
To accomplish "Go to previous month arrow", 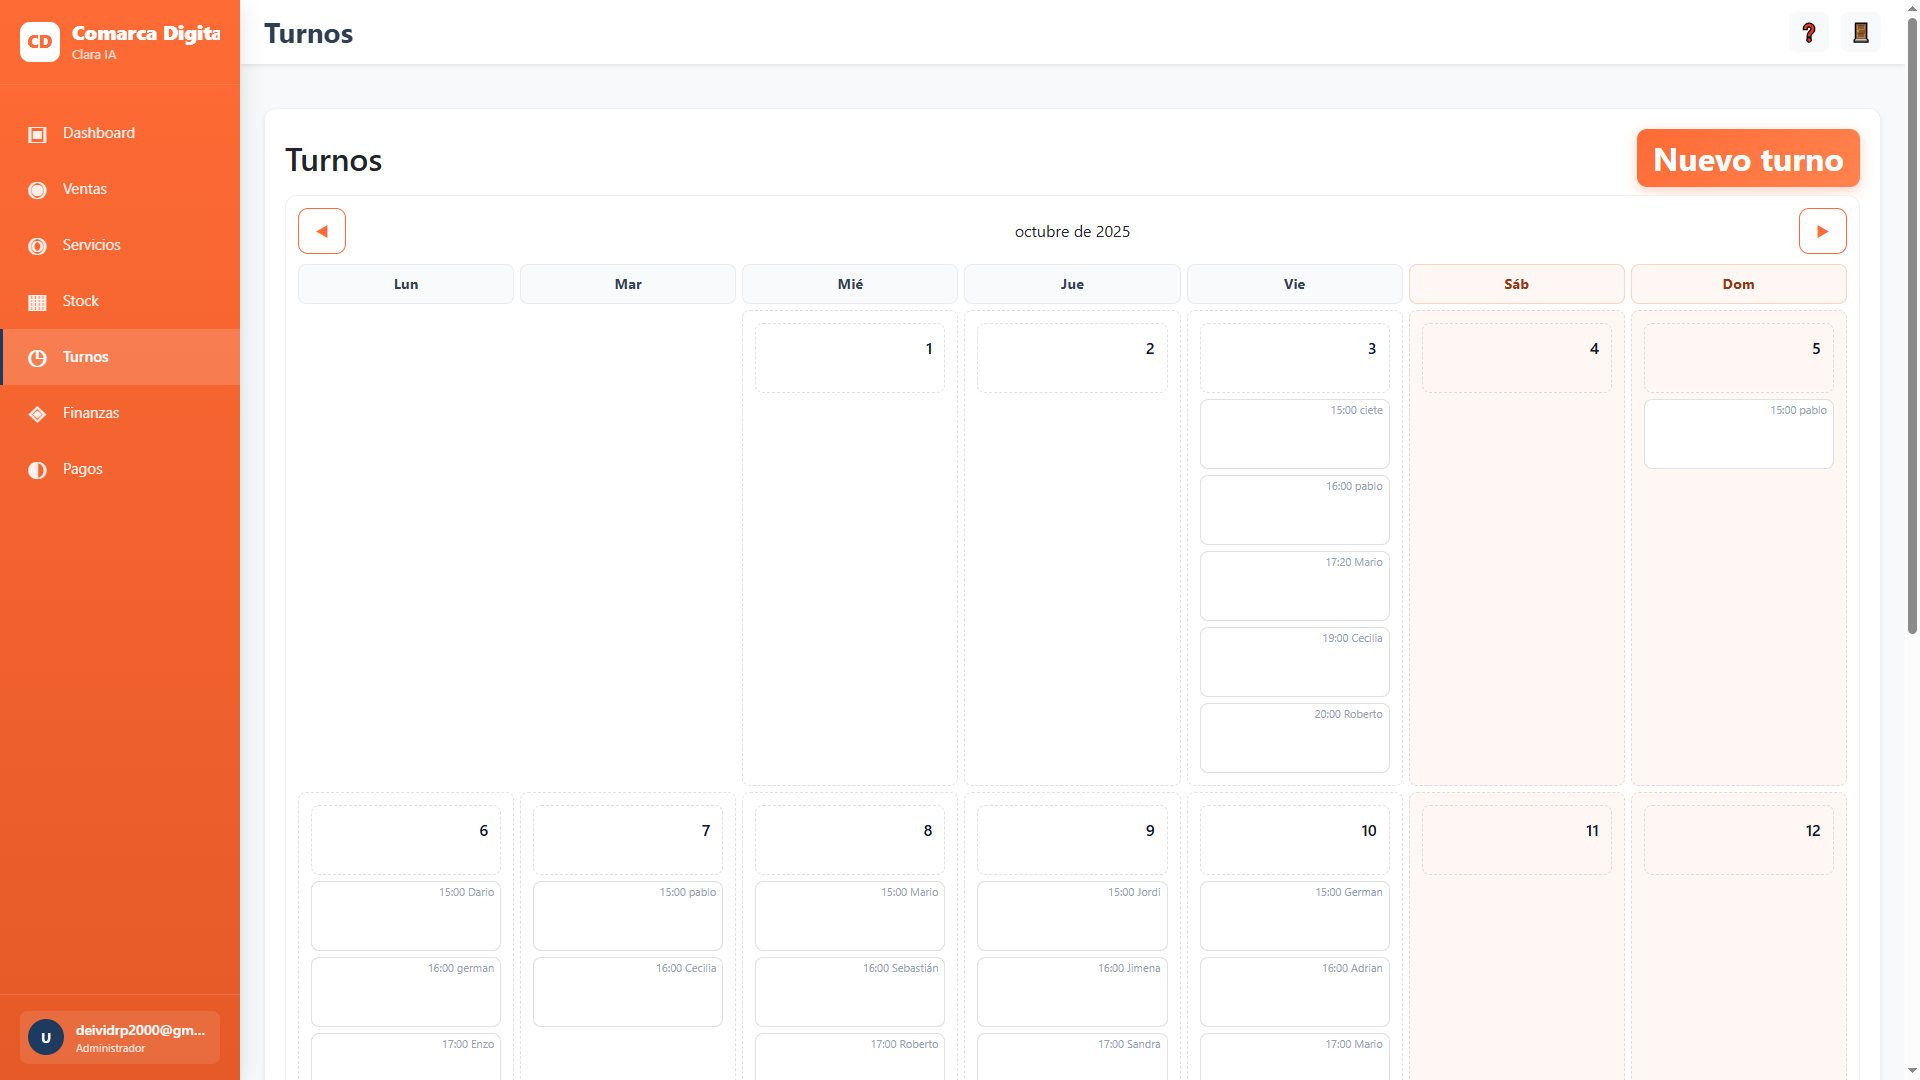I will (322, 231).
